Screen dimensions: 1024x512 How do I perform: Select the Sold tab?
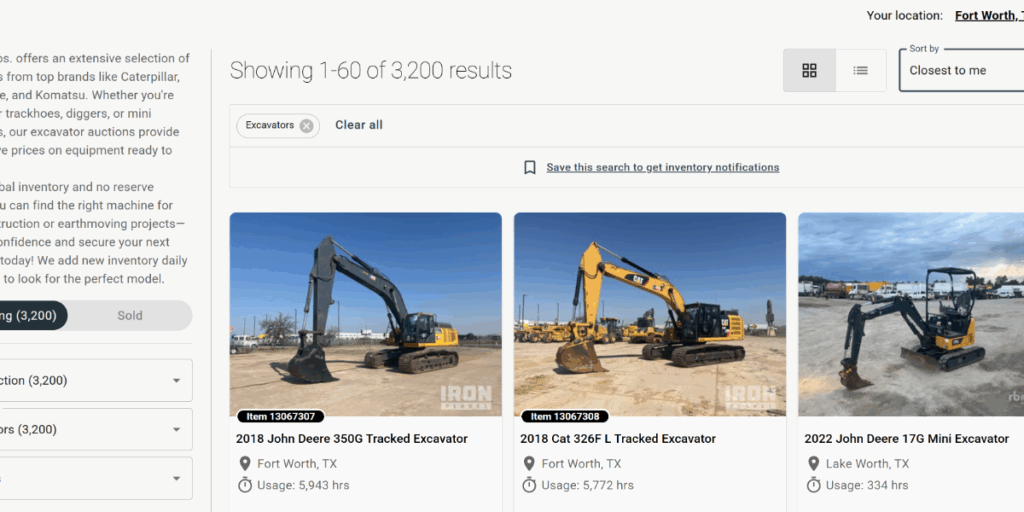pyautogui.click(x=130, y=315)
